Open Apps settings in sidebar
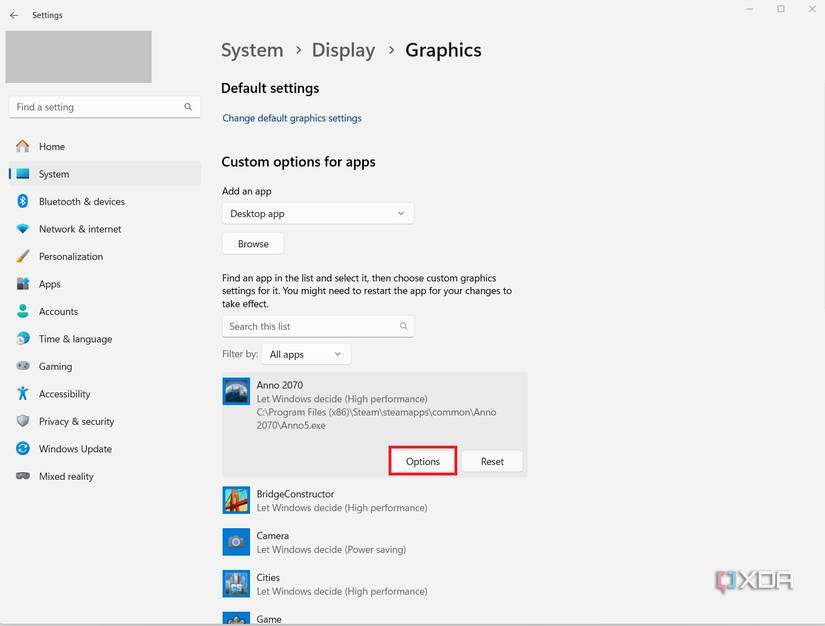Viewport: 825px width, 626px height. click(105, 284)
